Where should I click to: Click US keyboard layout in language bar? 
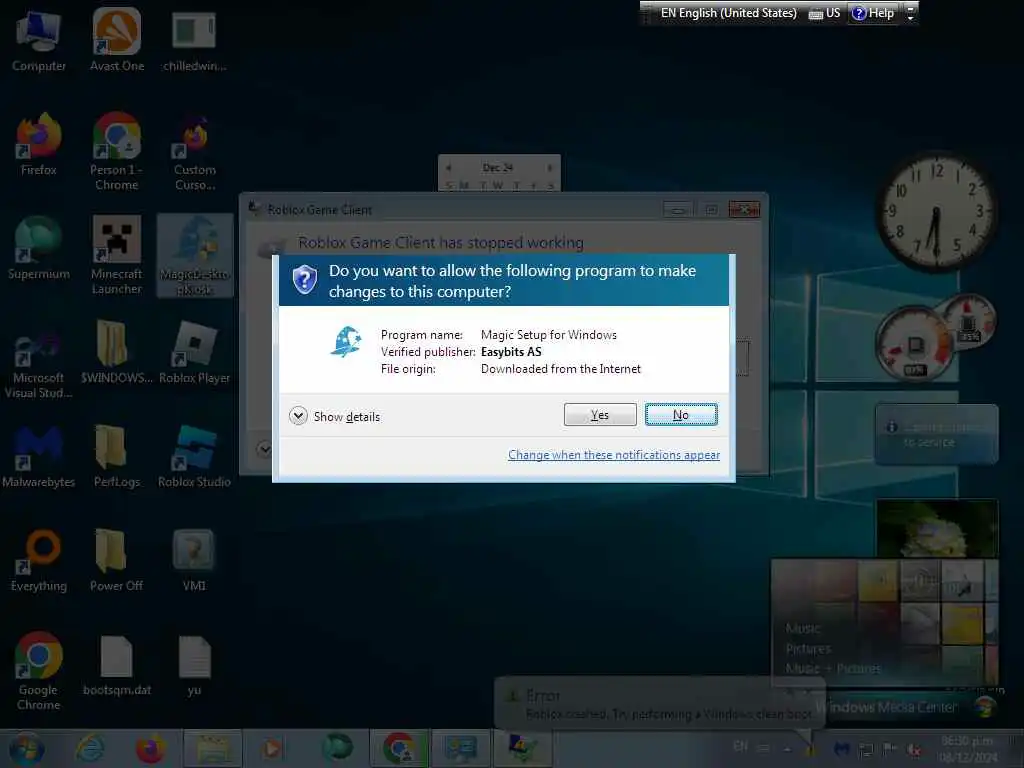[825, 13]
